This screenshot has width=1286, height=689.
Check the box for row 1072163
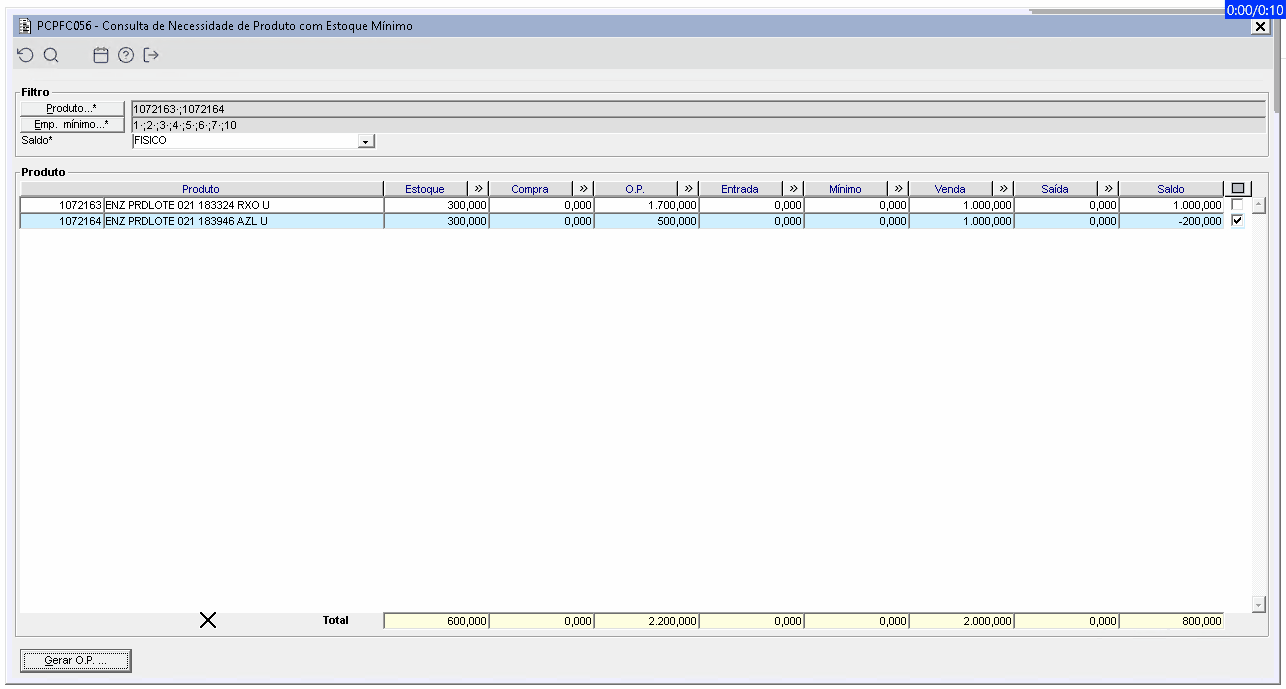1238,205
